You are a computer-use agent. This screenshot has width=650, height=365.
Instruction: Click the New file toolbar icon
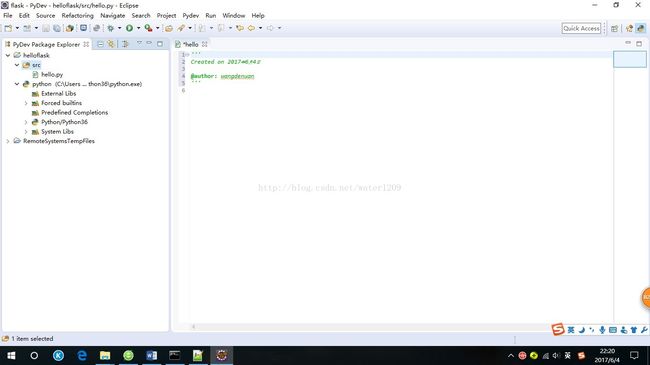8,28
